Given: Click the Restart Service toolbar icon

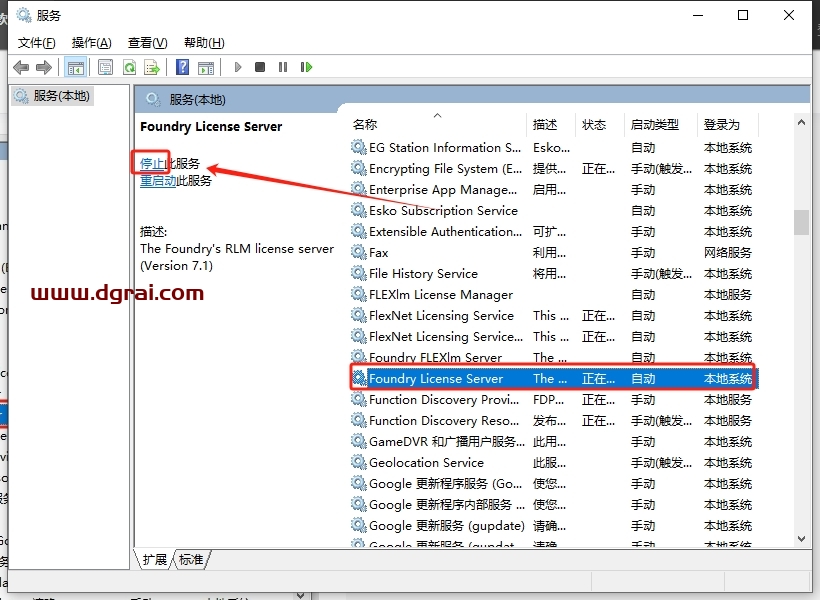Looking at the screenshot, I should coord(306,67).
